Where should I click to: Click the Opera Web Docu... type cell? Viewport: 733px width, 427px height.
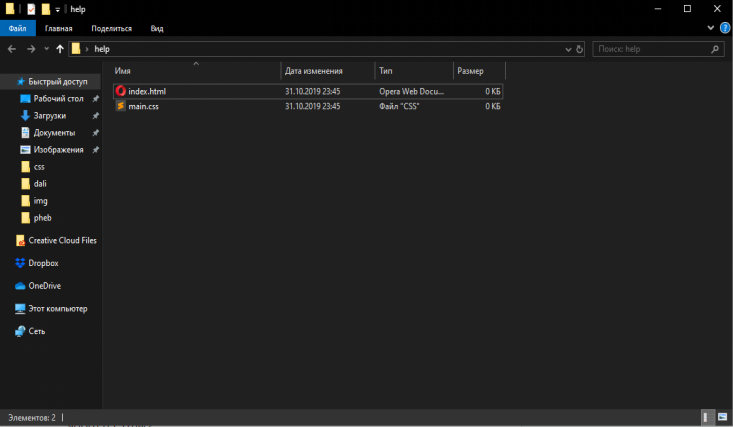point(411,91)
